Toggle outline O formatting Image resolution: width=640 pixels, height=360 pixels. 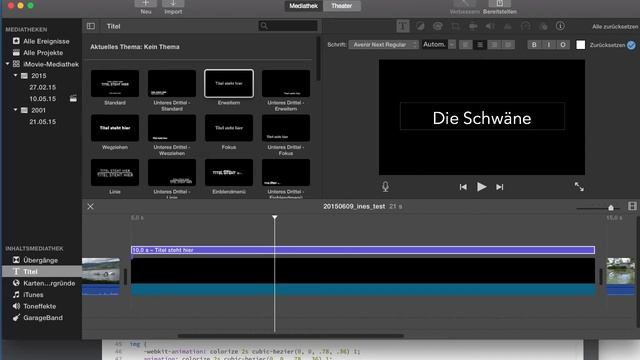[x=563, y=45]
